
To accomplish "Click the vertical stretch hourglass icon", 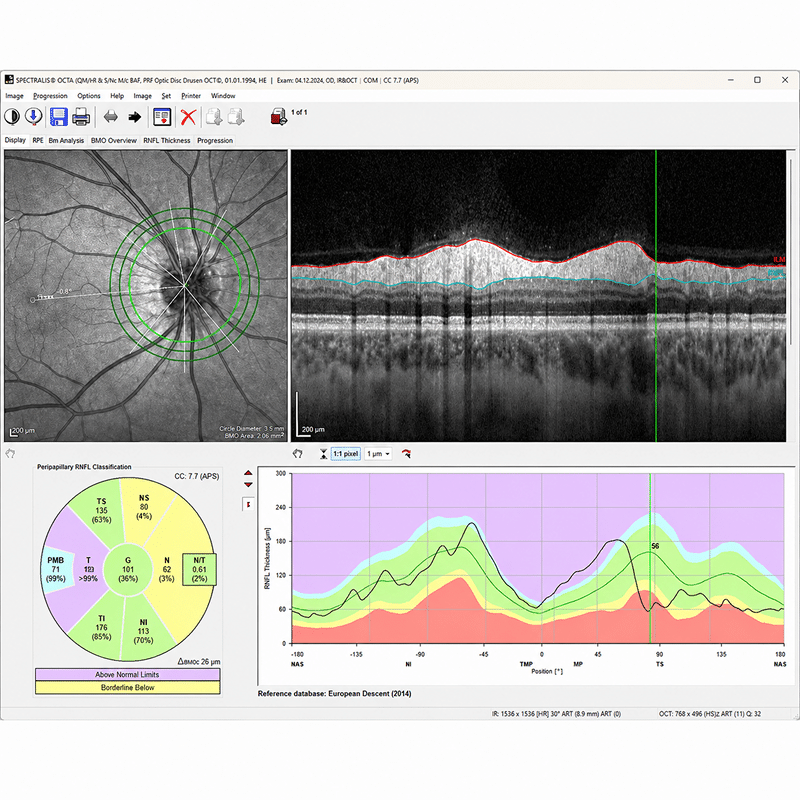I will 323,454.
